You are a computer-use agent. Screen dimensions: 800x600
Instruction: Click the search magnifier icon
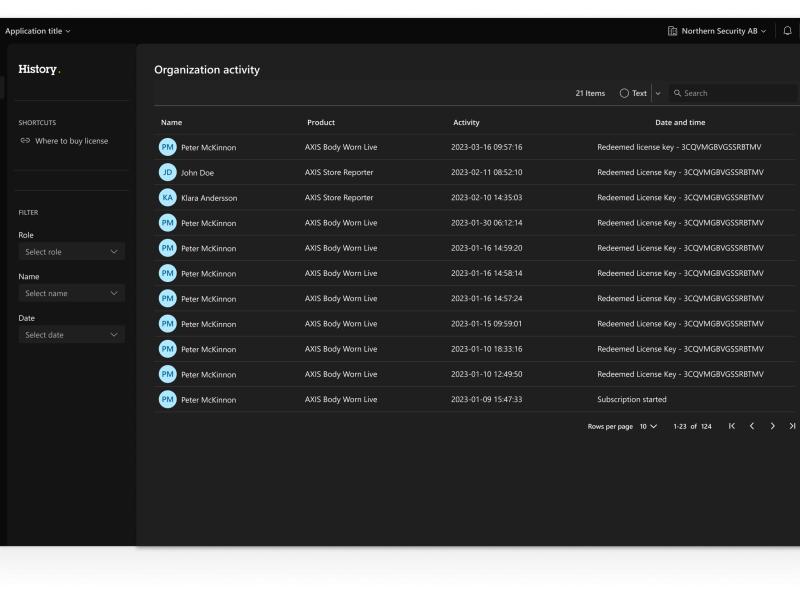[677, 93]
